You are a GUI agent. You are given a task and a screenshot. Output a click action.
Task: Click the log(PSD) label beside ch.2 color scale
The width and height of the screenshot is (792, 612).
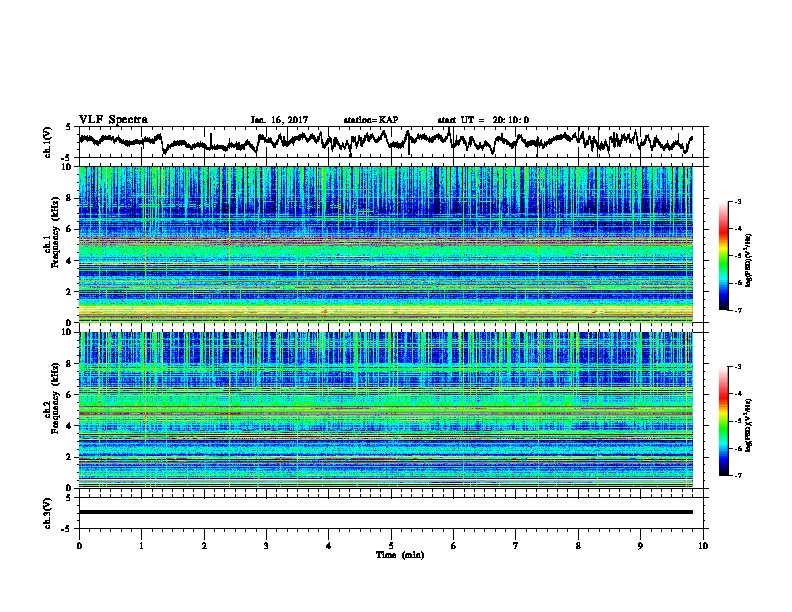coord(749,425)
